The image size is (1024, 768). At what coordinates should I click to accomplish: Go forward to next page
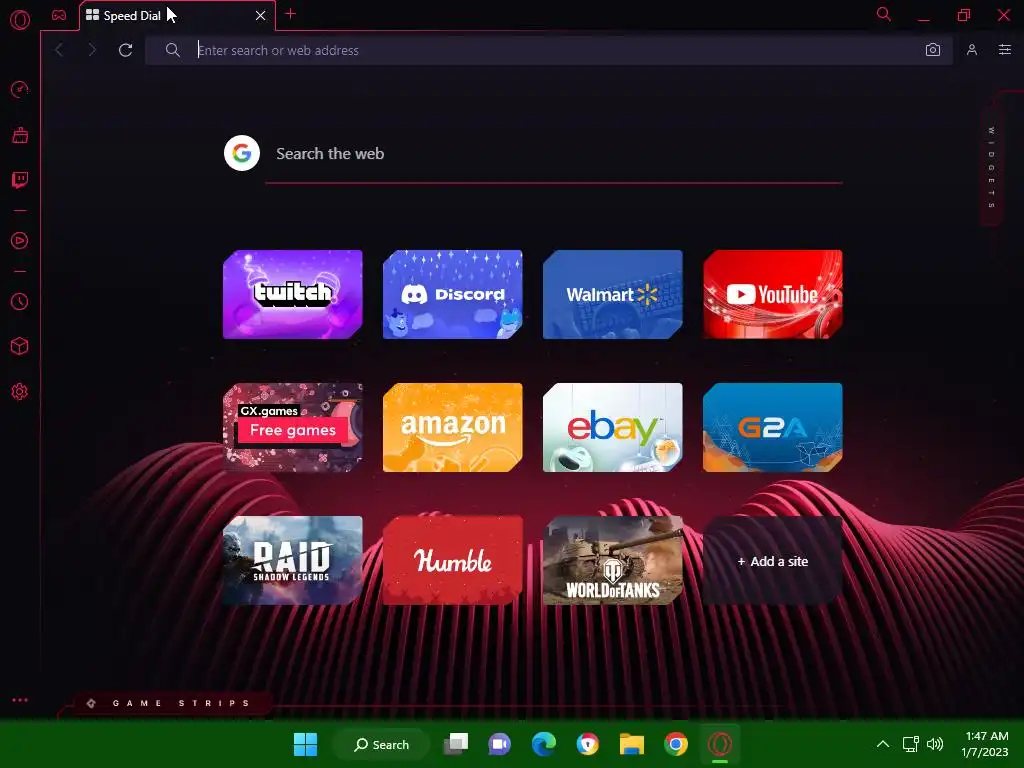click(92, 50)
